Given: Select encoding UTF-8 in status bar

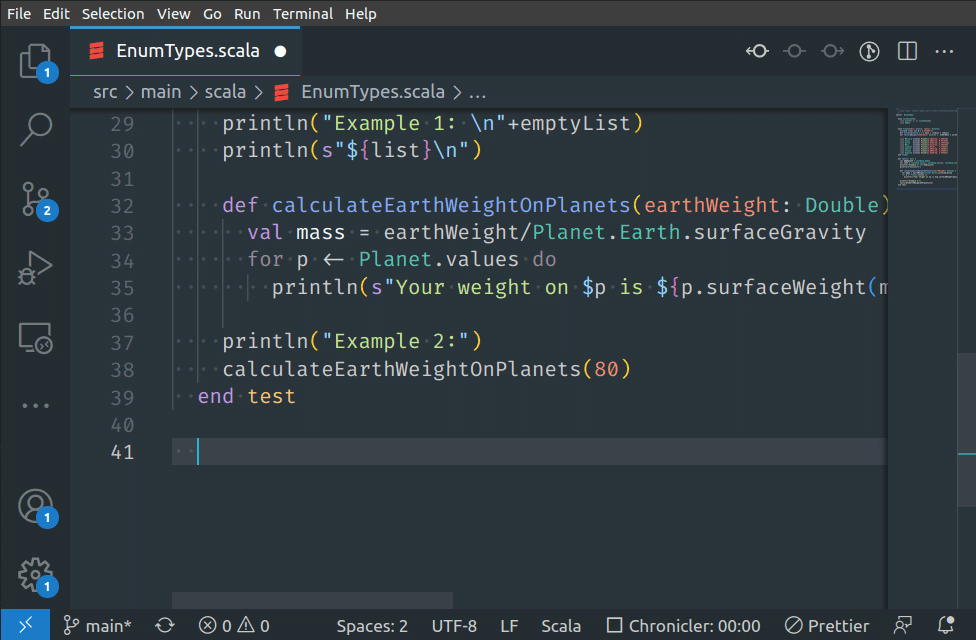Looking at the screenshot, I should [454, 626].
